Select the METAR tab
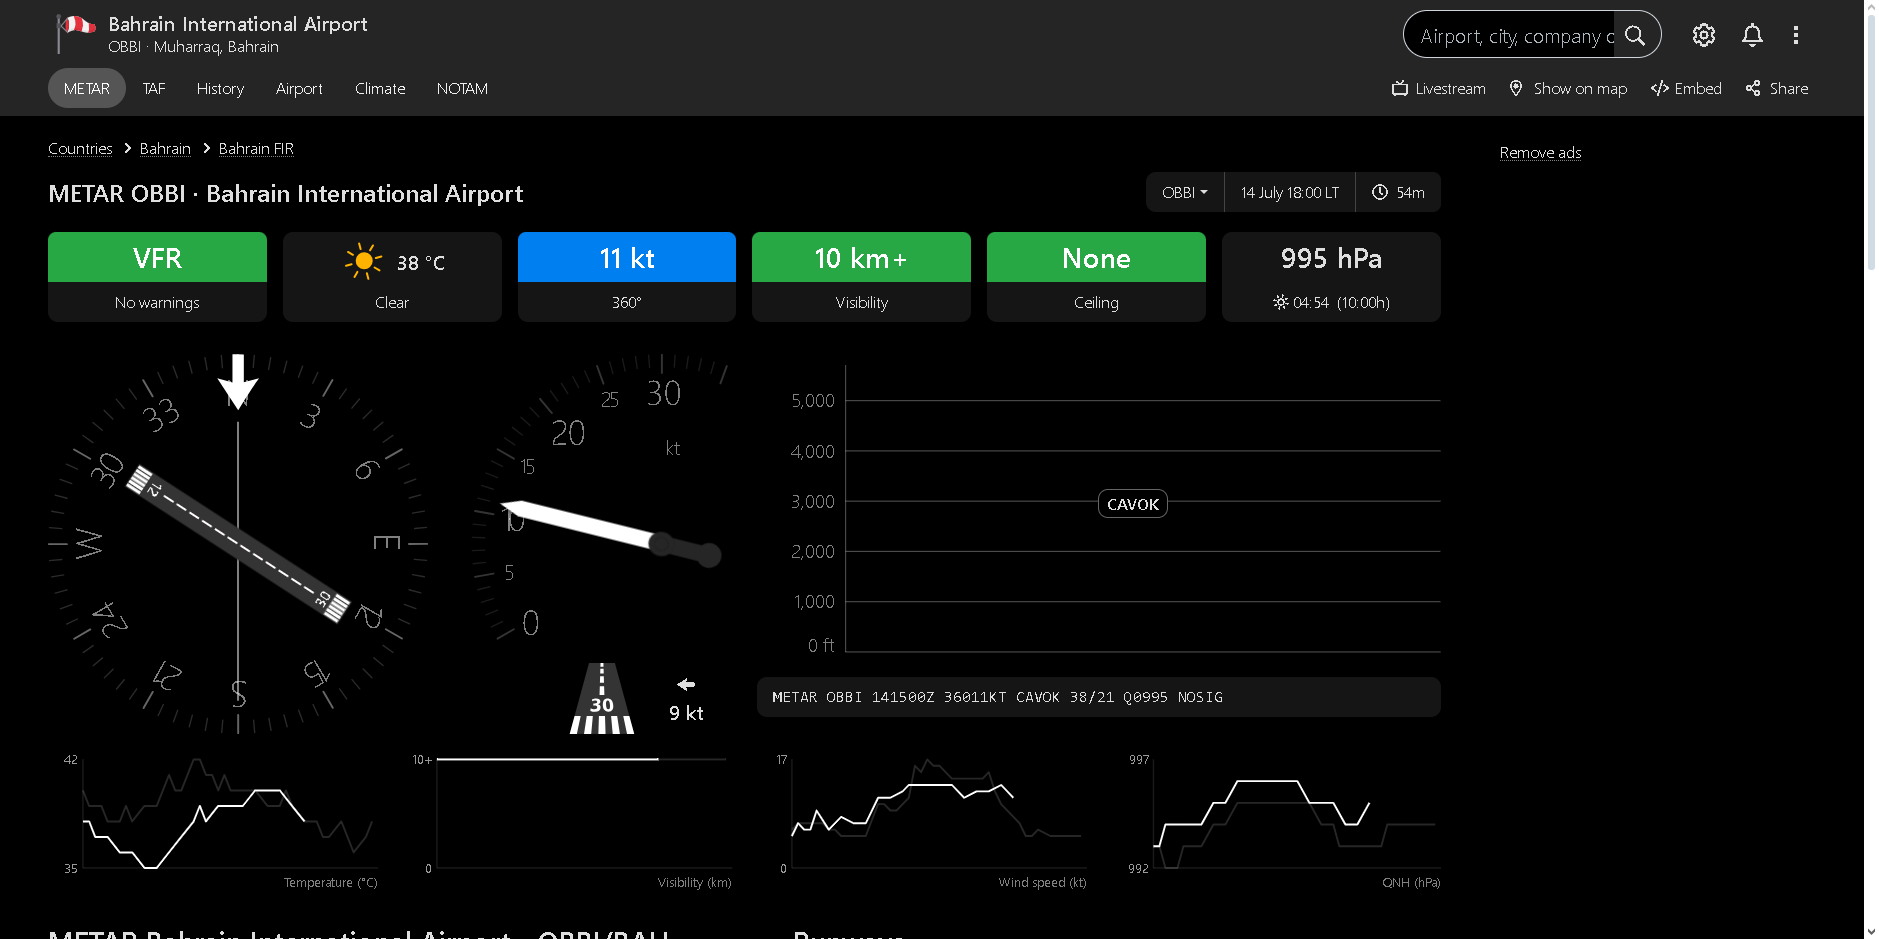This screenshot has width=1879, height=939. coord(87,88)
